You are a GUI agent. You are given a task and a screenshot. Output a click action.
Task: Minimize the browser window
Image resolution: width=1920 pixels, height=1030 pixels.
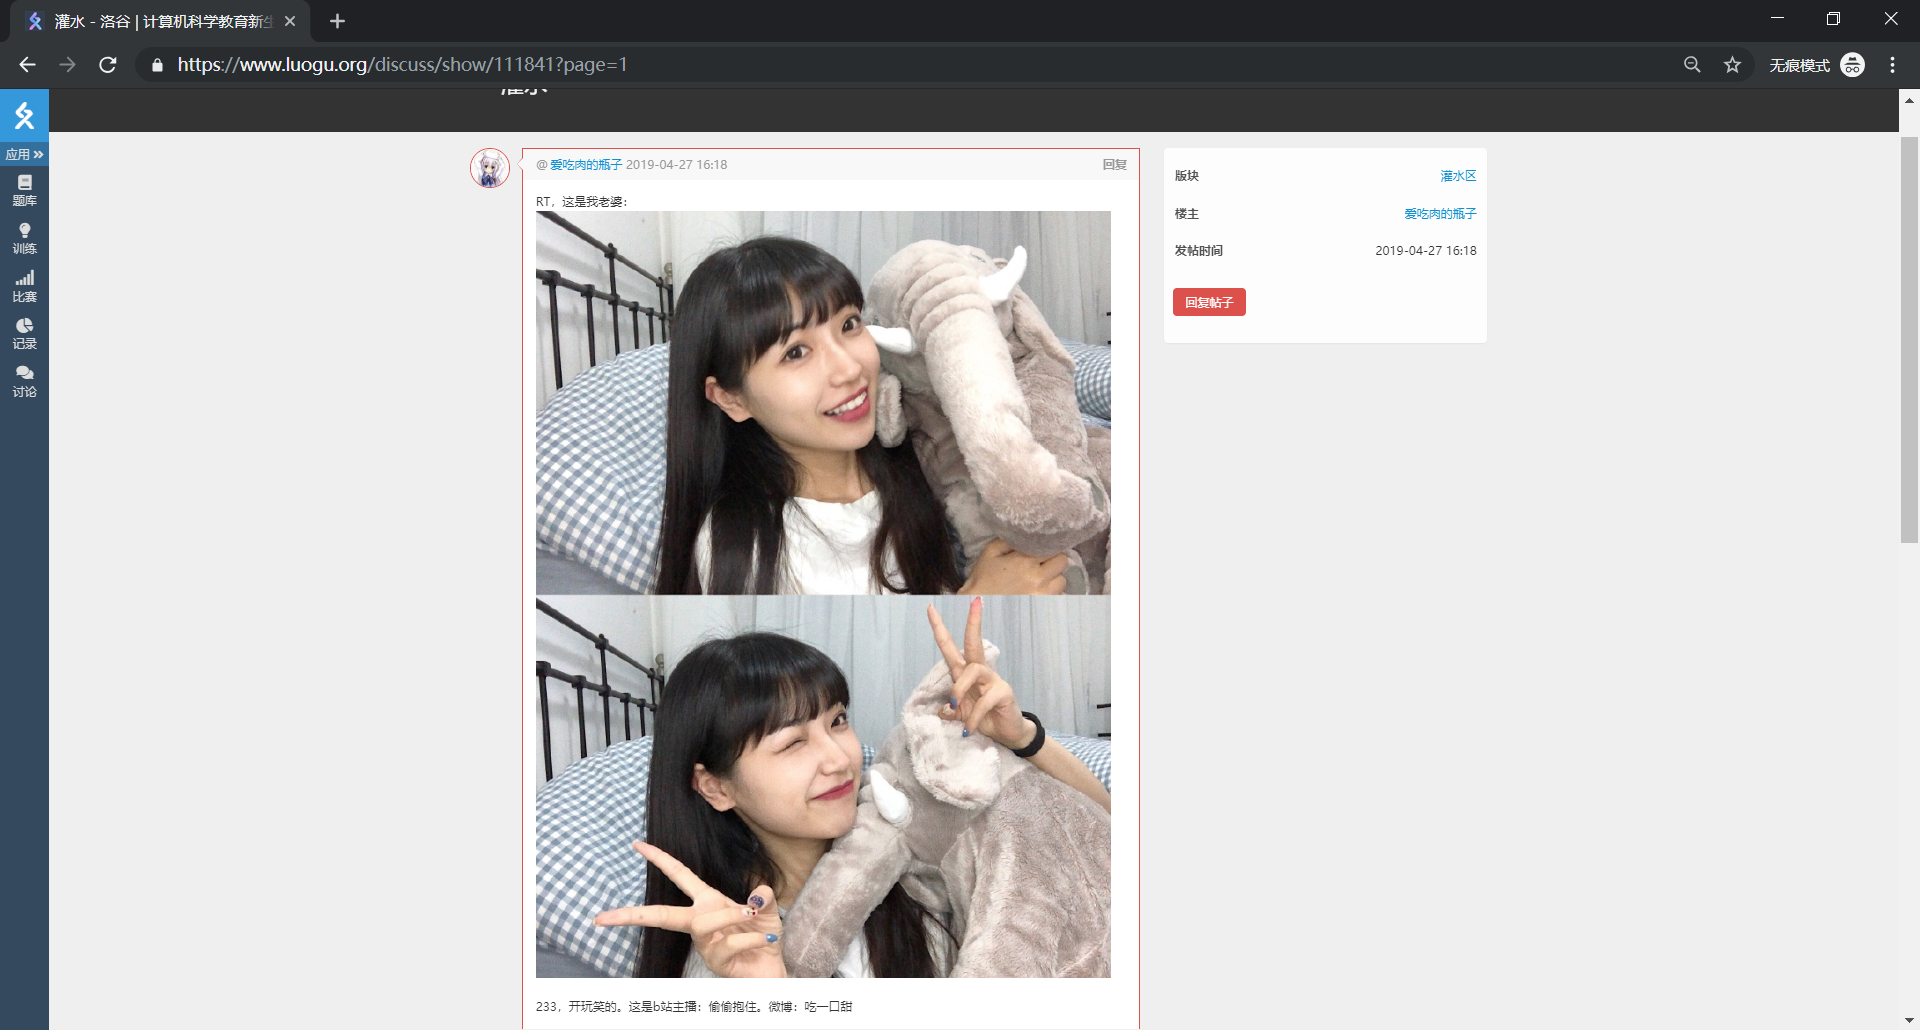[1777, 19]
